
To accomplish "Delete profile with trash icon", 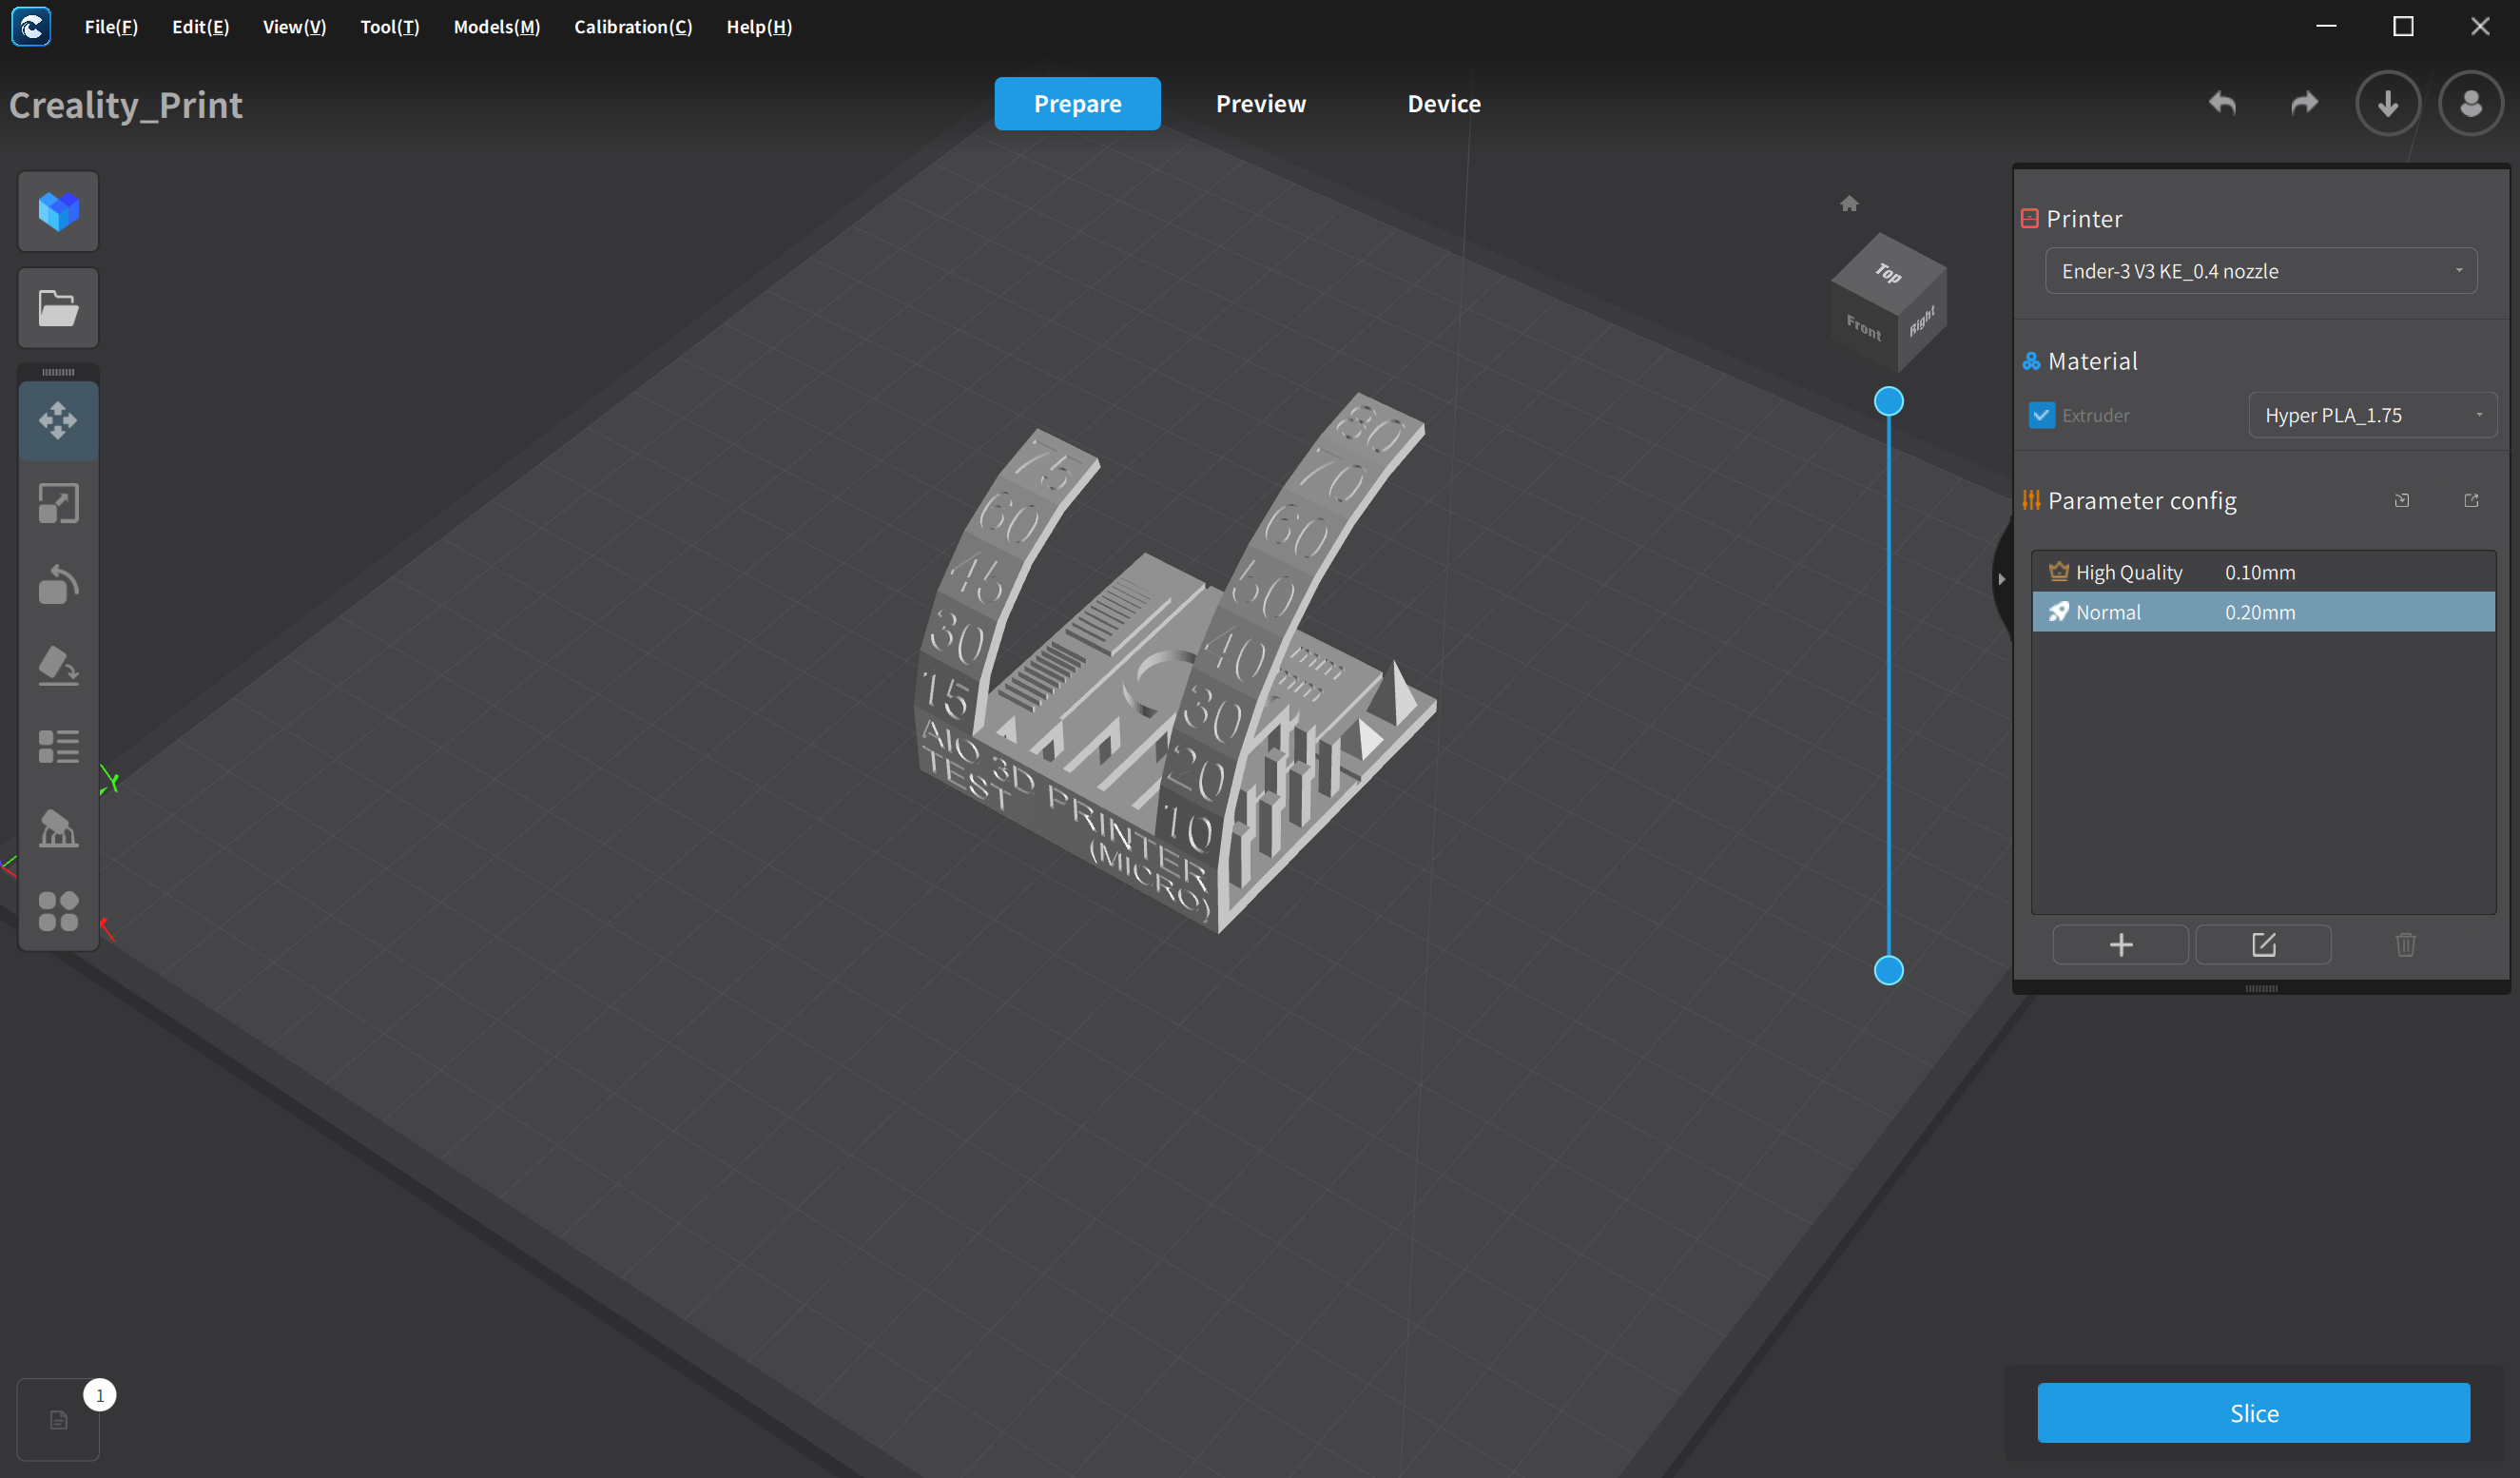I will [2406, 945].
